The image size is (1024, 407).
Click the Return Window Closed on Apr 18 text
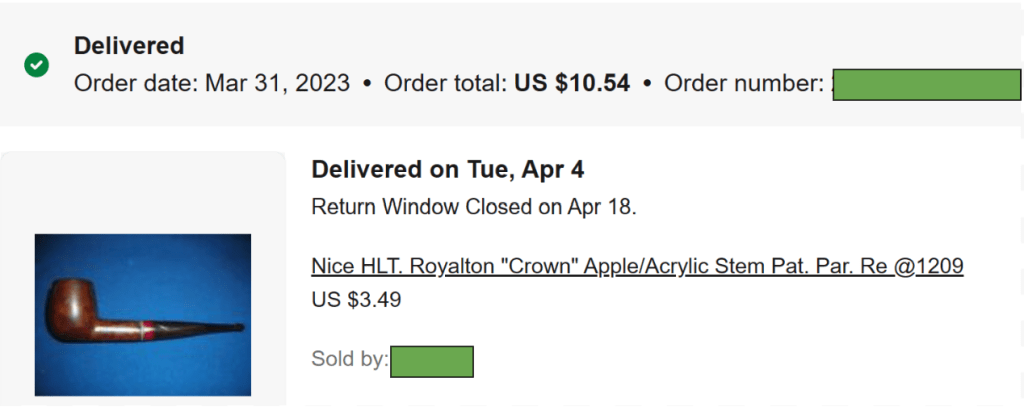point(474,208)
